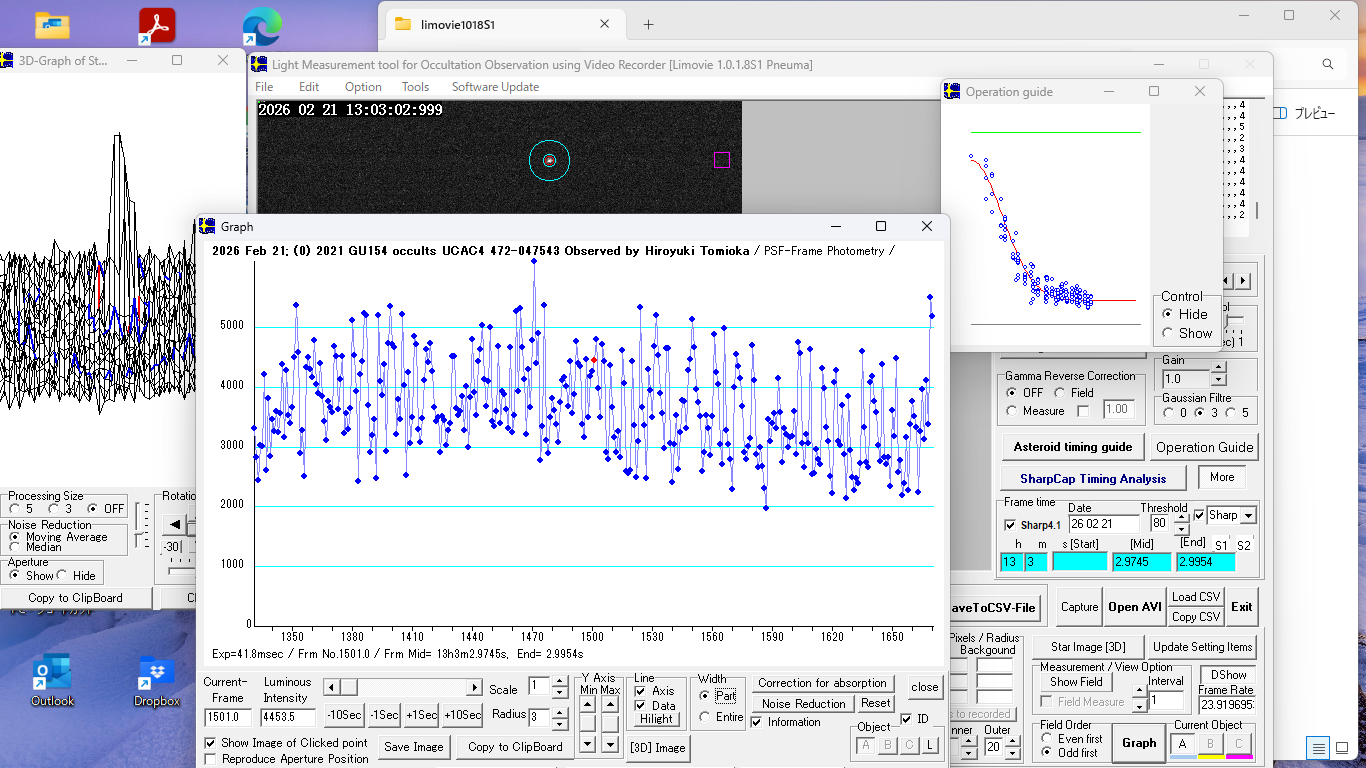Click the Current-Frame input field
Image resolution: width=1366 pixels, height=768 pixels.
[228, 717]
